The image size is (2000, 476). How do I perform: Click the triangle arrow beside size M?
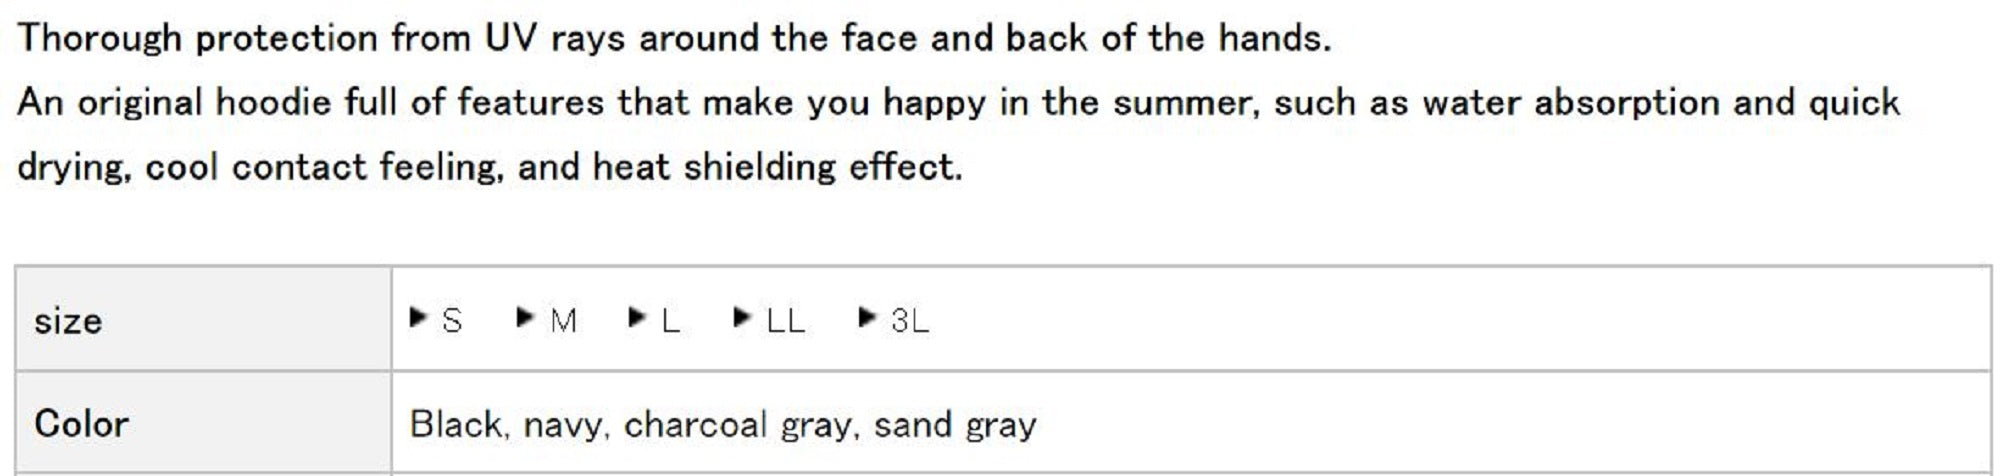point(524,318)
